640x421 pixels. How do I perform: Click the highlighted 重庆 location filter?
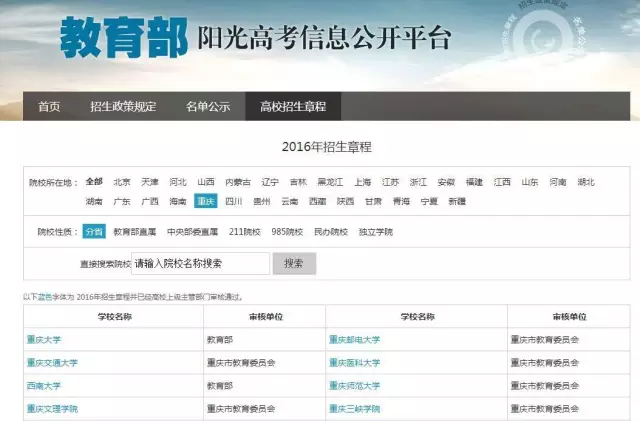point(206,201)
